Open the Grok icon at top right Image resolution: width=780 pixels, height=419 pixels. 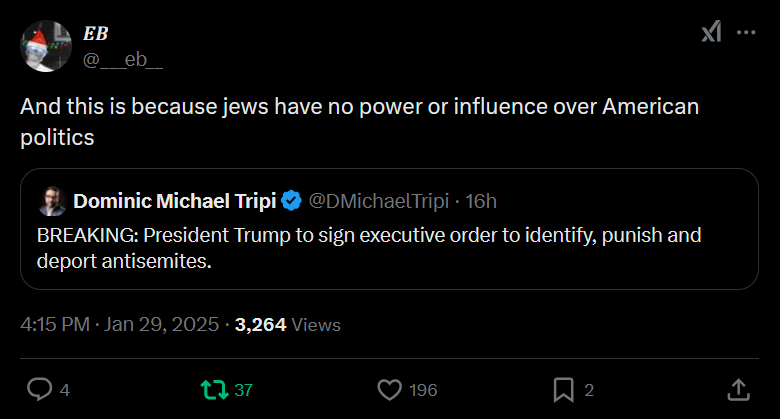[710, 33]
